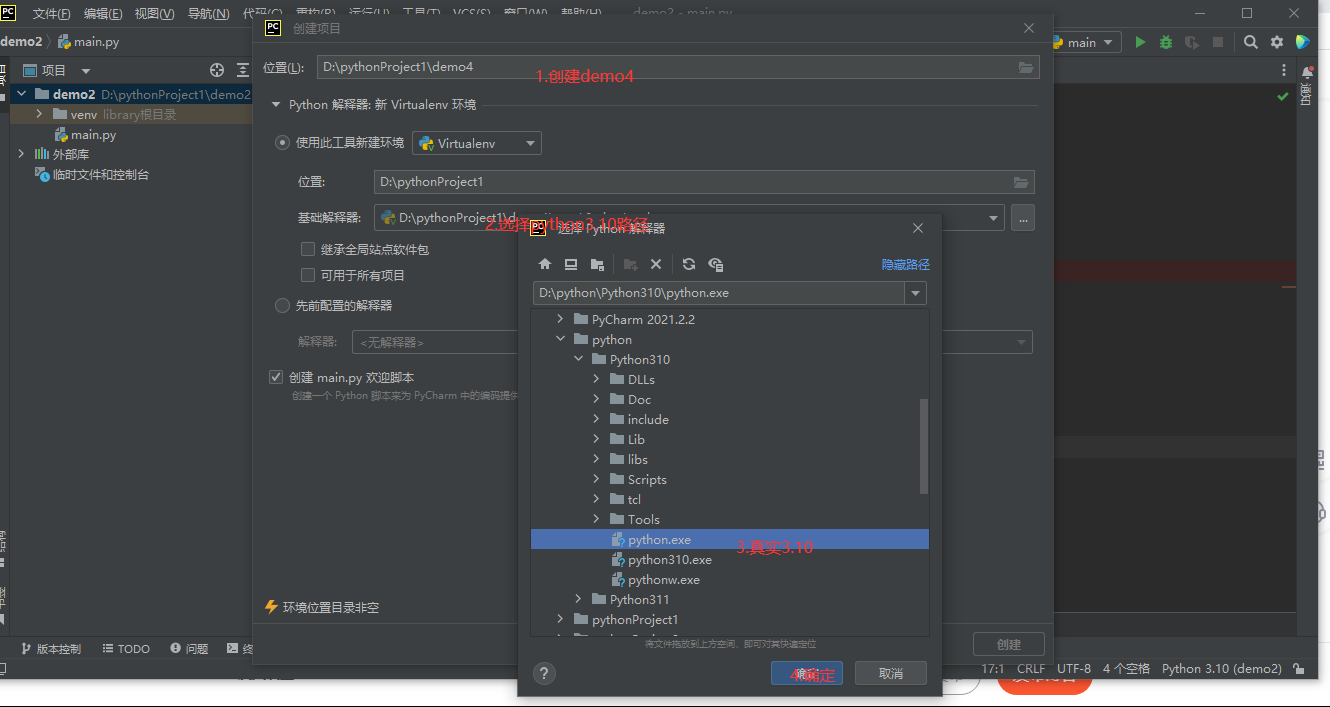Expand the DLLs folder
Screen dimensions: 1330x707
point(596,379)
